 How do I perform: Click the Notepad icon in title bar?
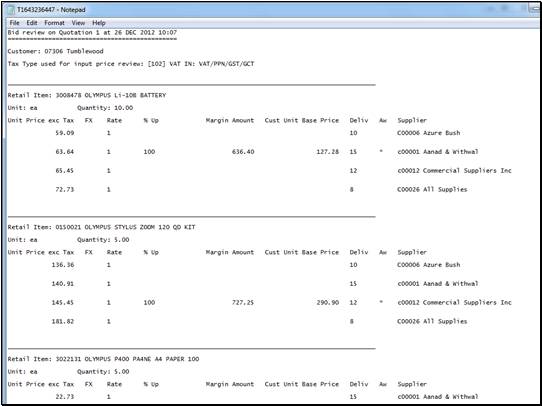coord(11,10)
